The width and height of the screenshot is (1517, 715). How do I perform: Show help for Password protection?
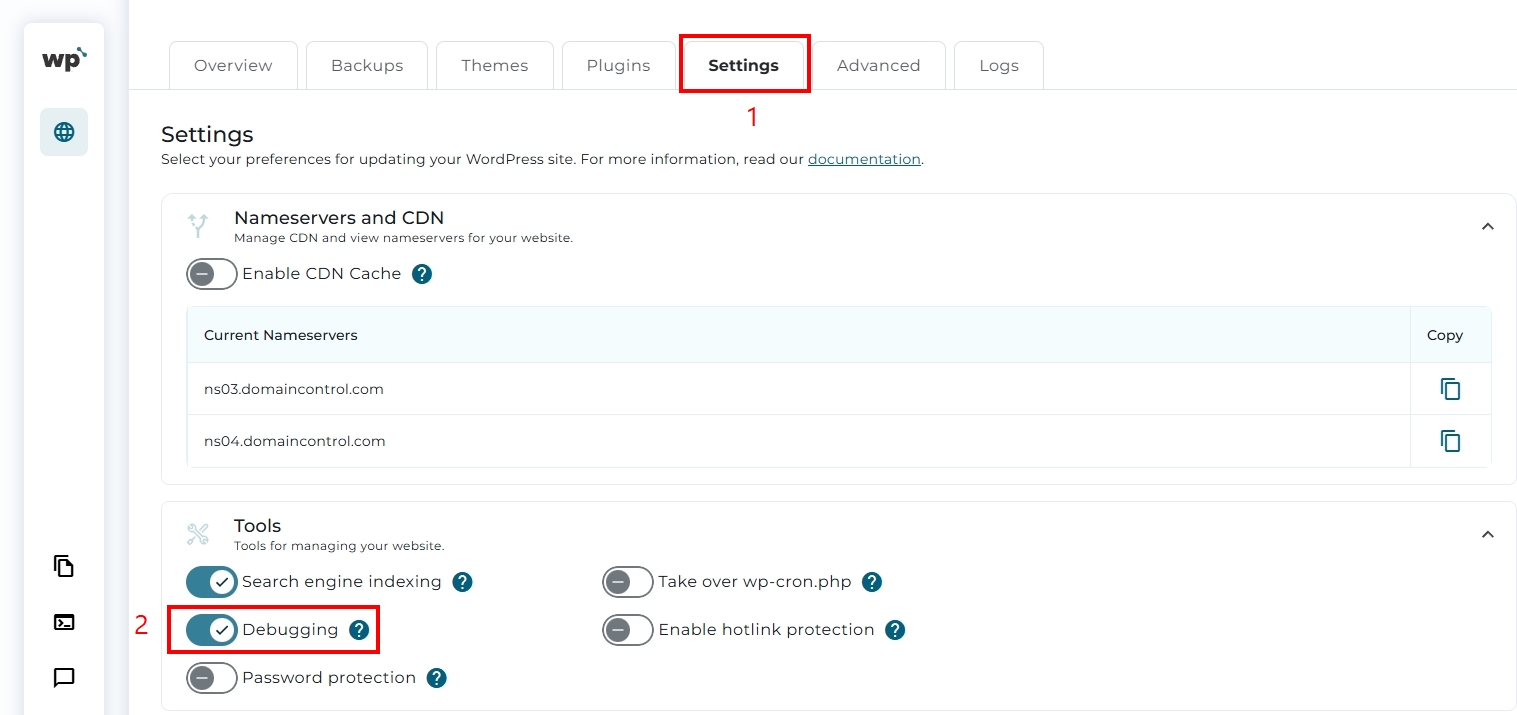(x=436, y=678)
